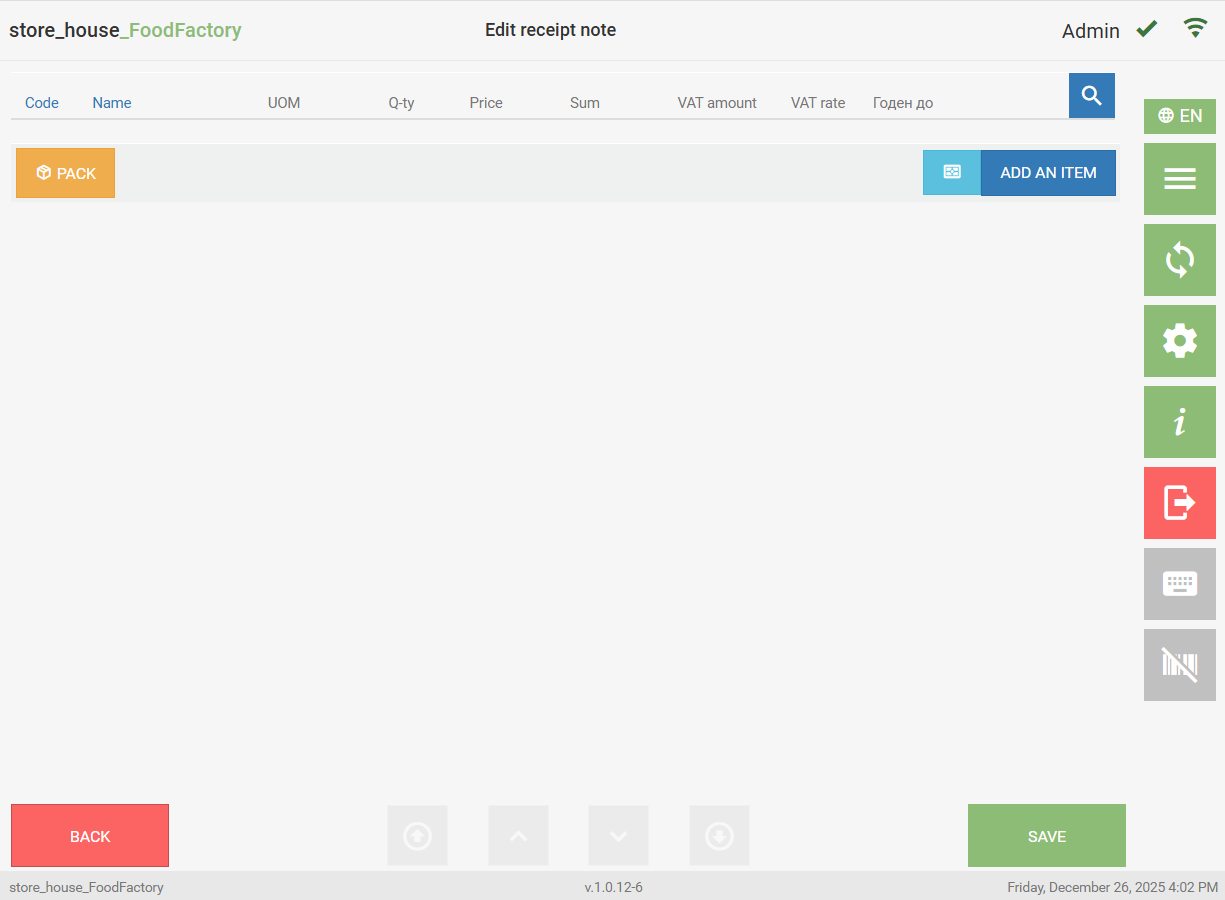Jump to bottom with circled down arrow

pyautogui.click(x=719, y=836)
